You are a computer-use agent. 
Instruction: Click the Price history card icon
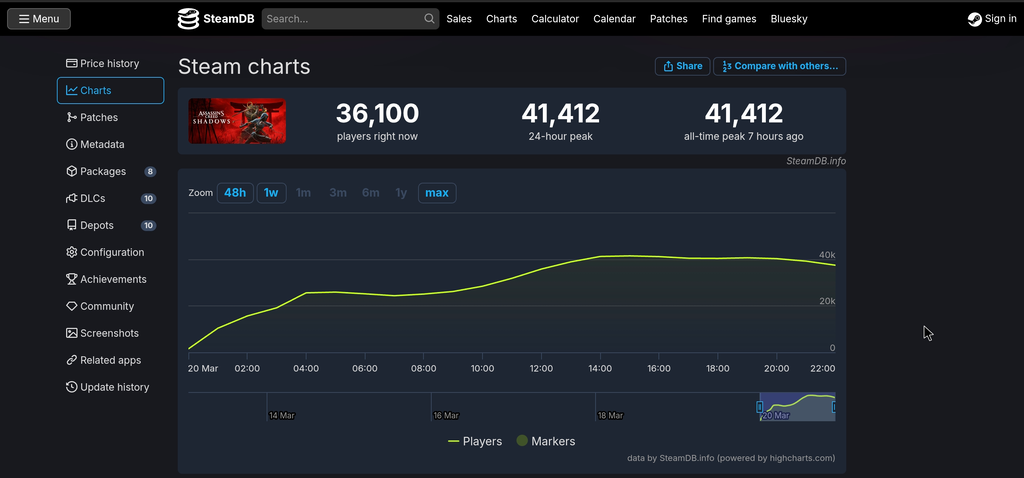pyautogui.click(x=72, y=63)
